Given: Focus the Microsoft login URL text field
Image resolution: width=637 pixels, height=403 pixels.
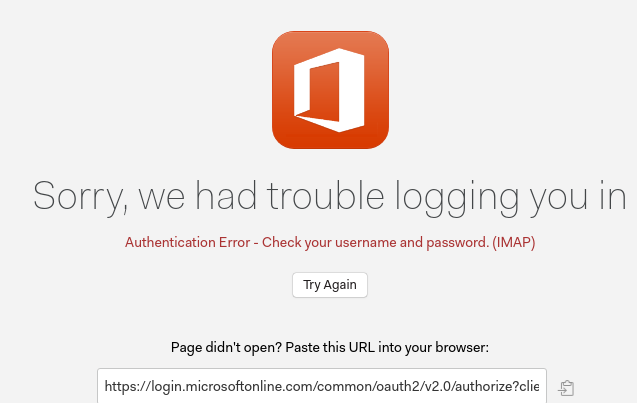Looking at the screenshot, I should point(322,386).
